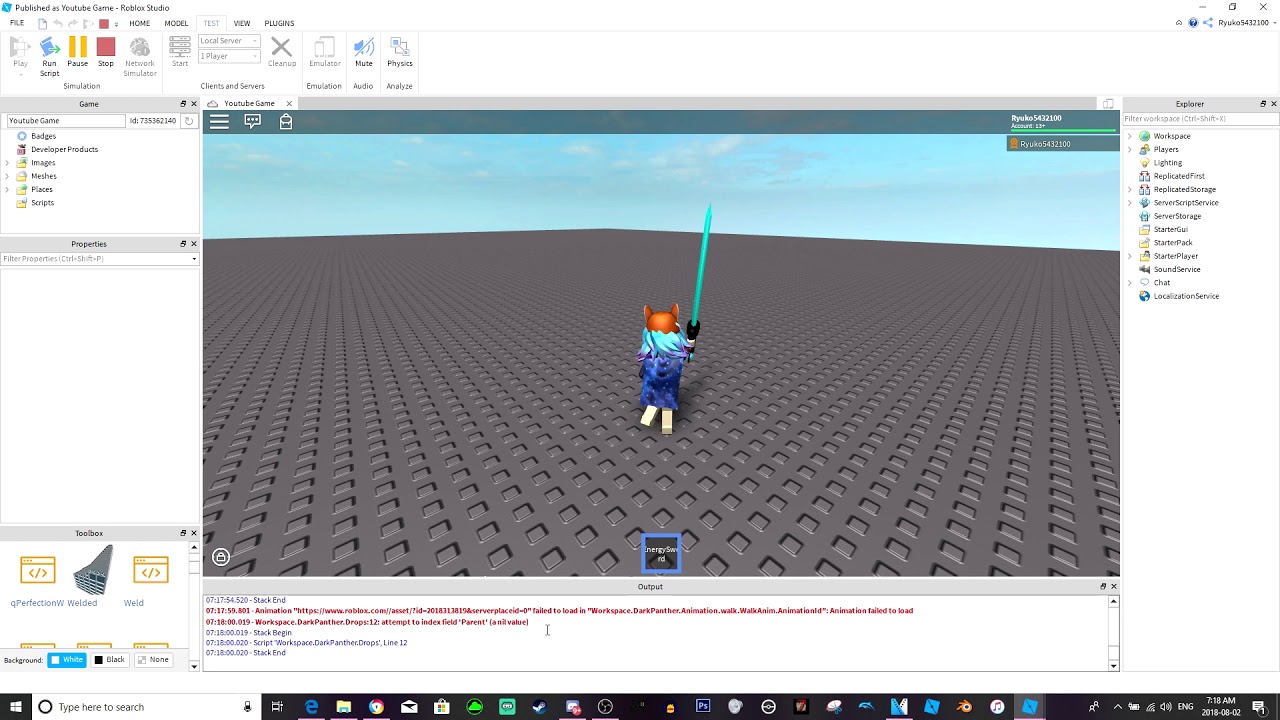Viewport: 1280px width, 720px height.
Task: Expand the Chat node
Action: pyautogui.click(x=1130, y=283)
